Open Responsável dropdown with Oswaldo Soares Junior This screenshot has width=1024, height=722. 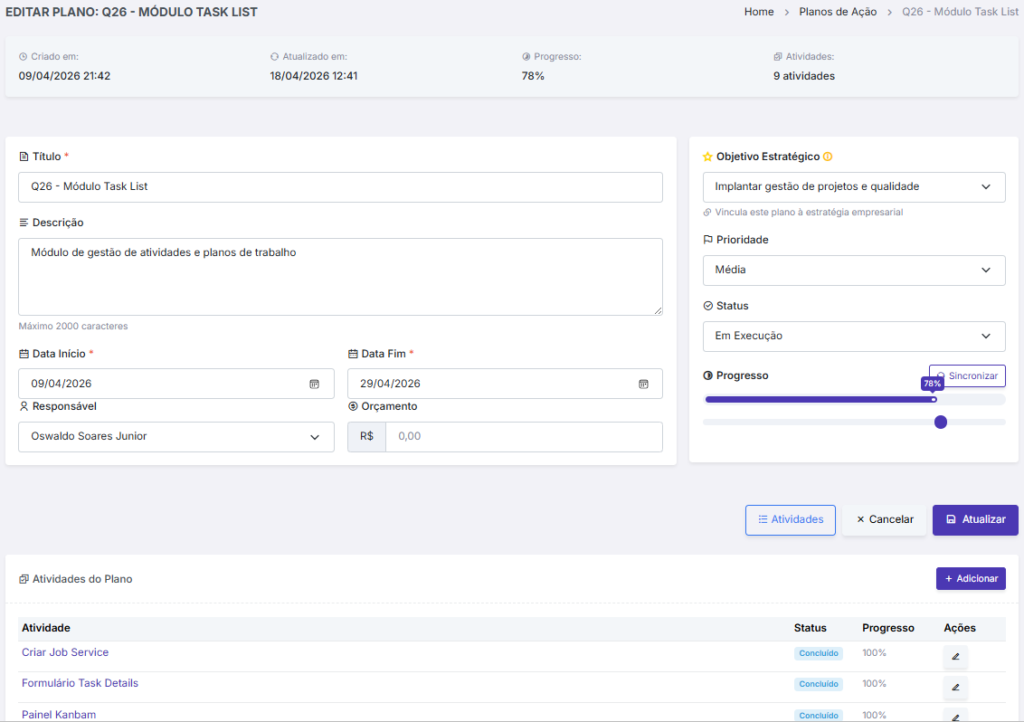[176, 437]
